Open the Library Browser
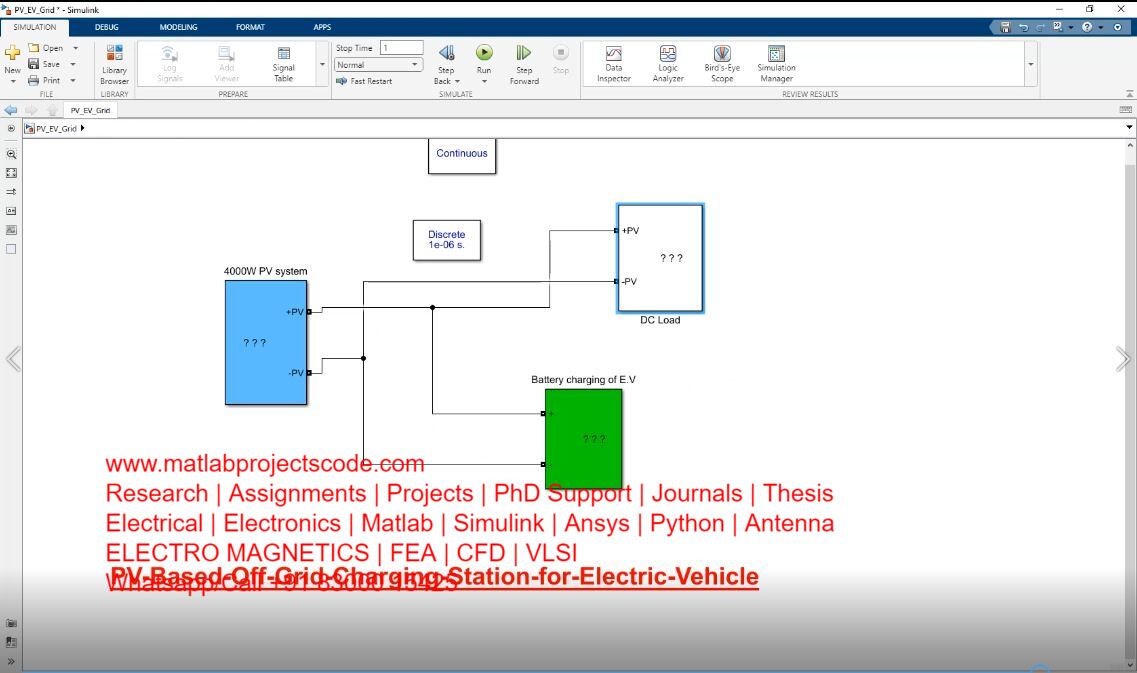 (x=114, y=64)
